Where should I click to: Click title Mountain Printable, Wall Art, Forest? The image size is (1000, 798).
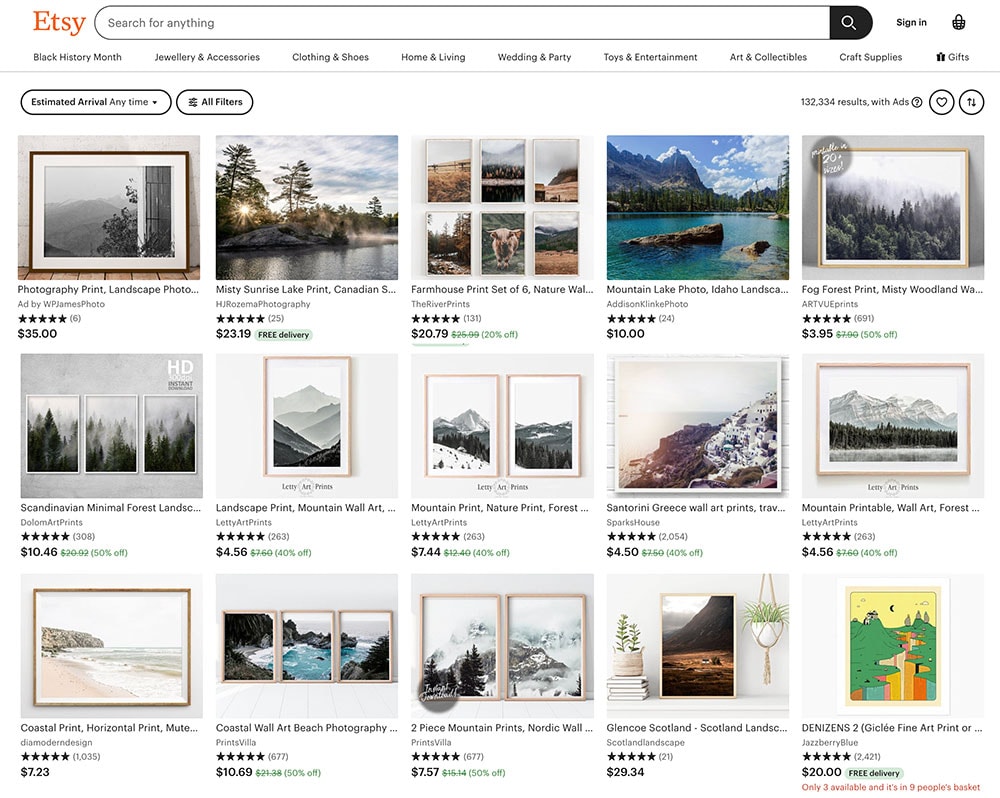pos(890,508)
